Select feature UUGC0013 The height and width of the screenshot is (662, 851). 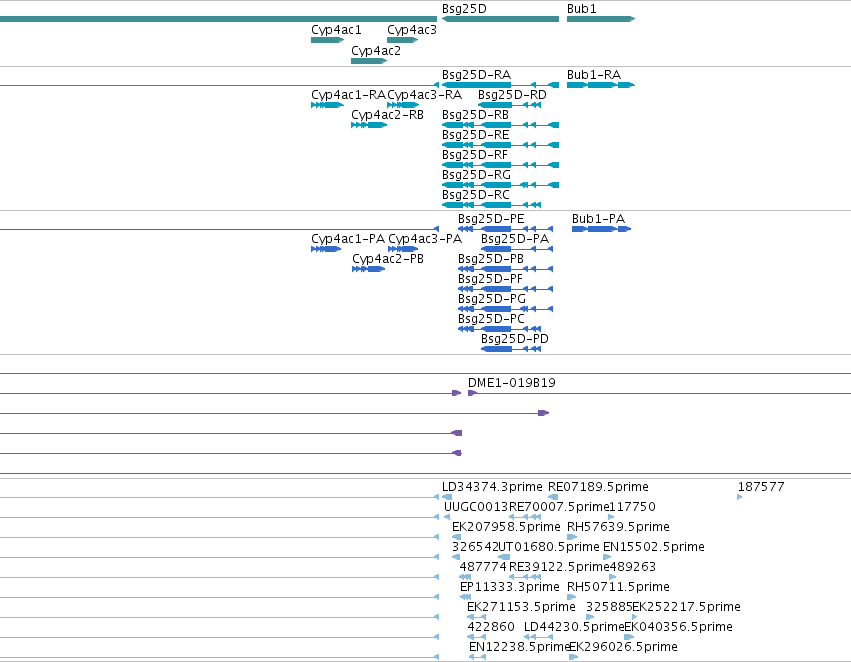tap(447, 517)
